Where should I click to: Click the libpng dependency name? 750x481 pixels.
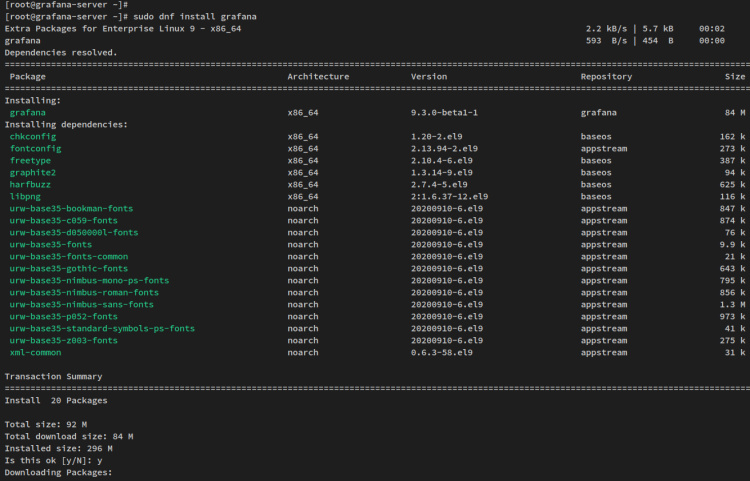pos(27,197)
